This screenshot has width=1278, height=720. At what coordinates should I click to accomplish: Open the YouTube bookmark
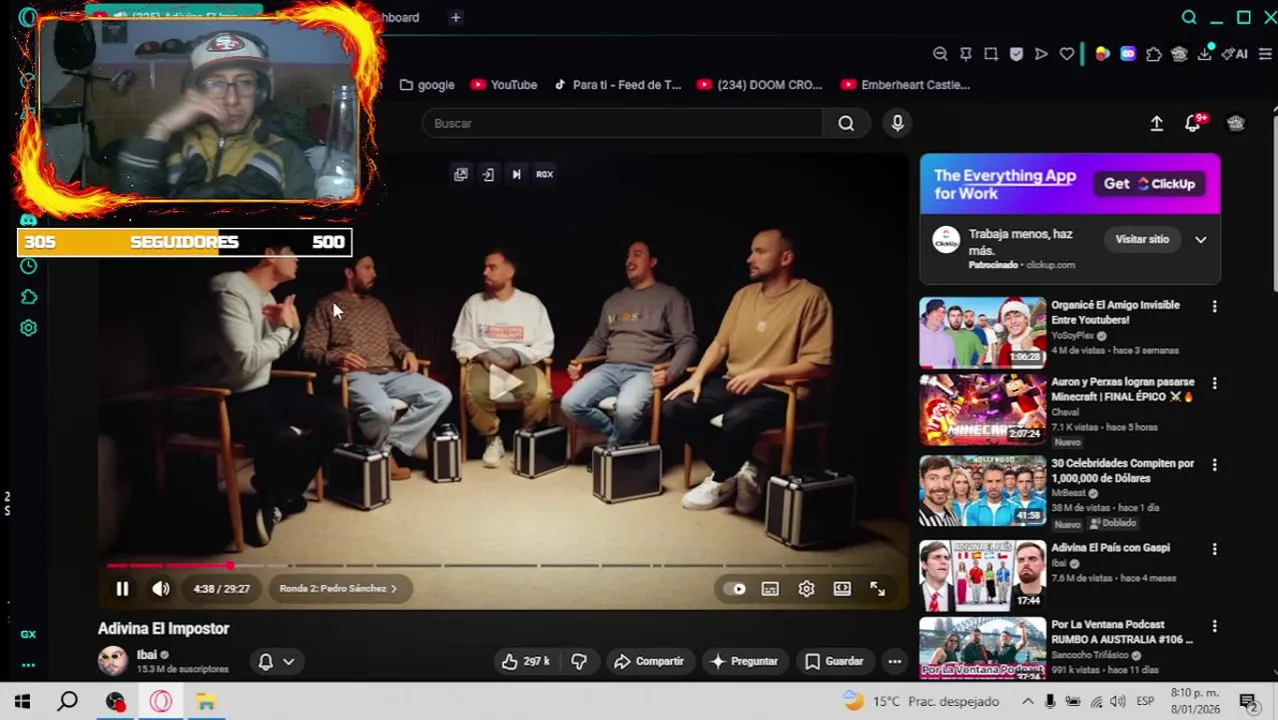(x=504, y=85)
